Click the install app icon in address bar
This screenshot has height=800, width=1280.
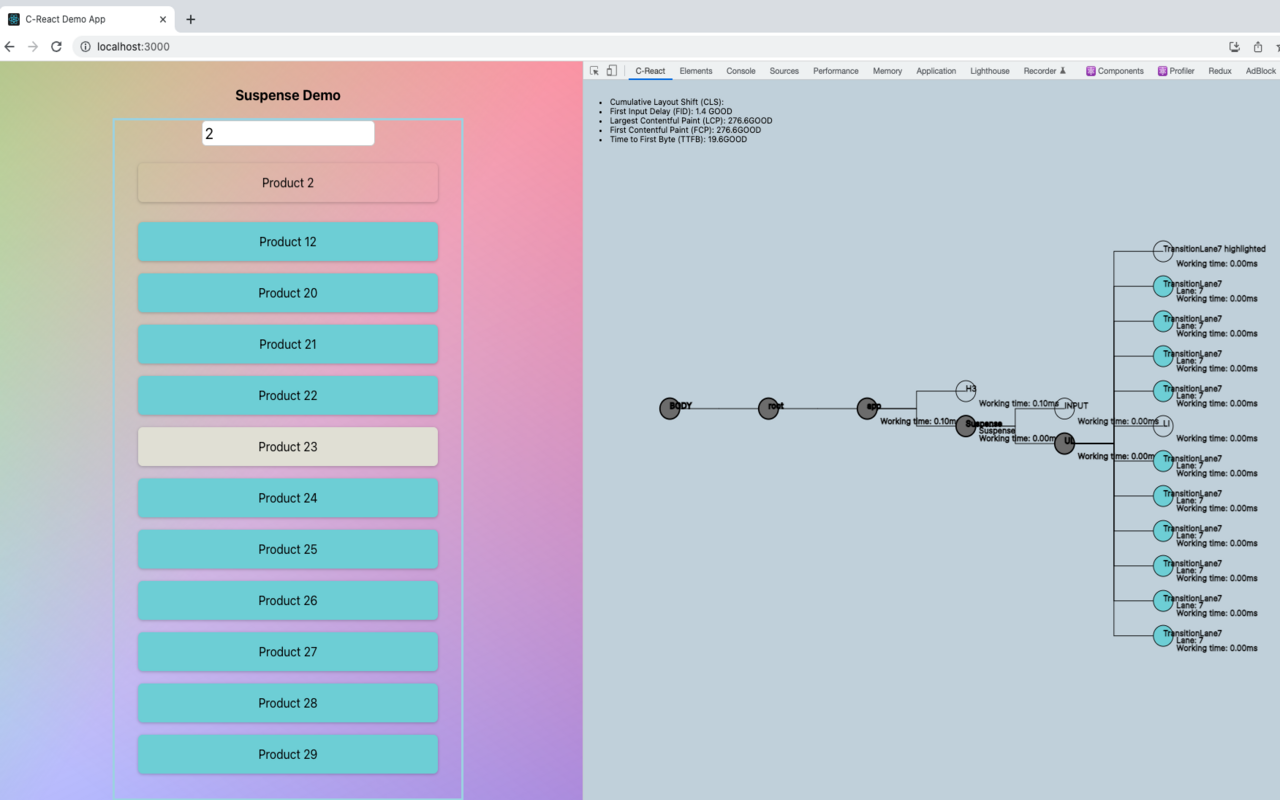tap(1234, 46)
